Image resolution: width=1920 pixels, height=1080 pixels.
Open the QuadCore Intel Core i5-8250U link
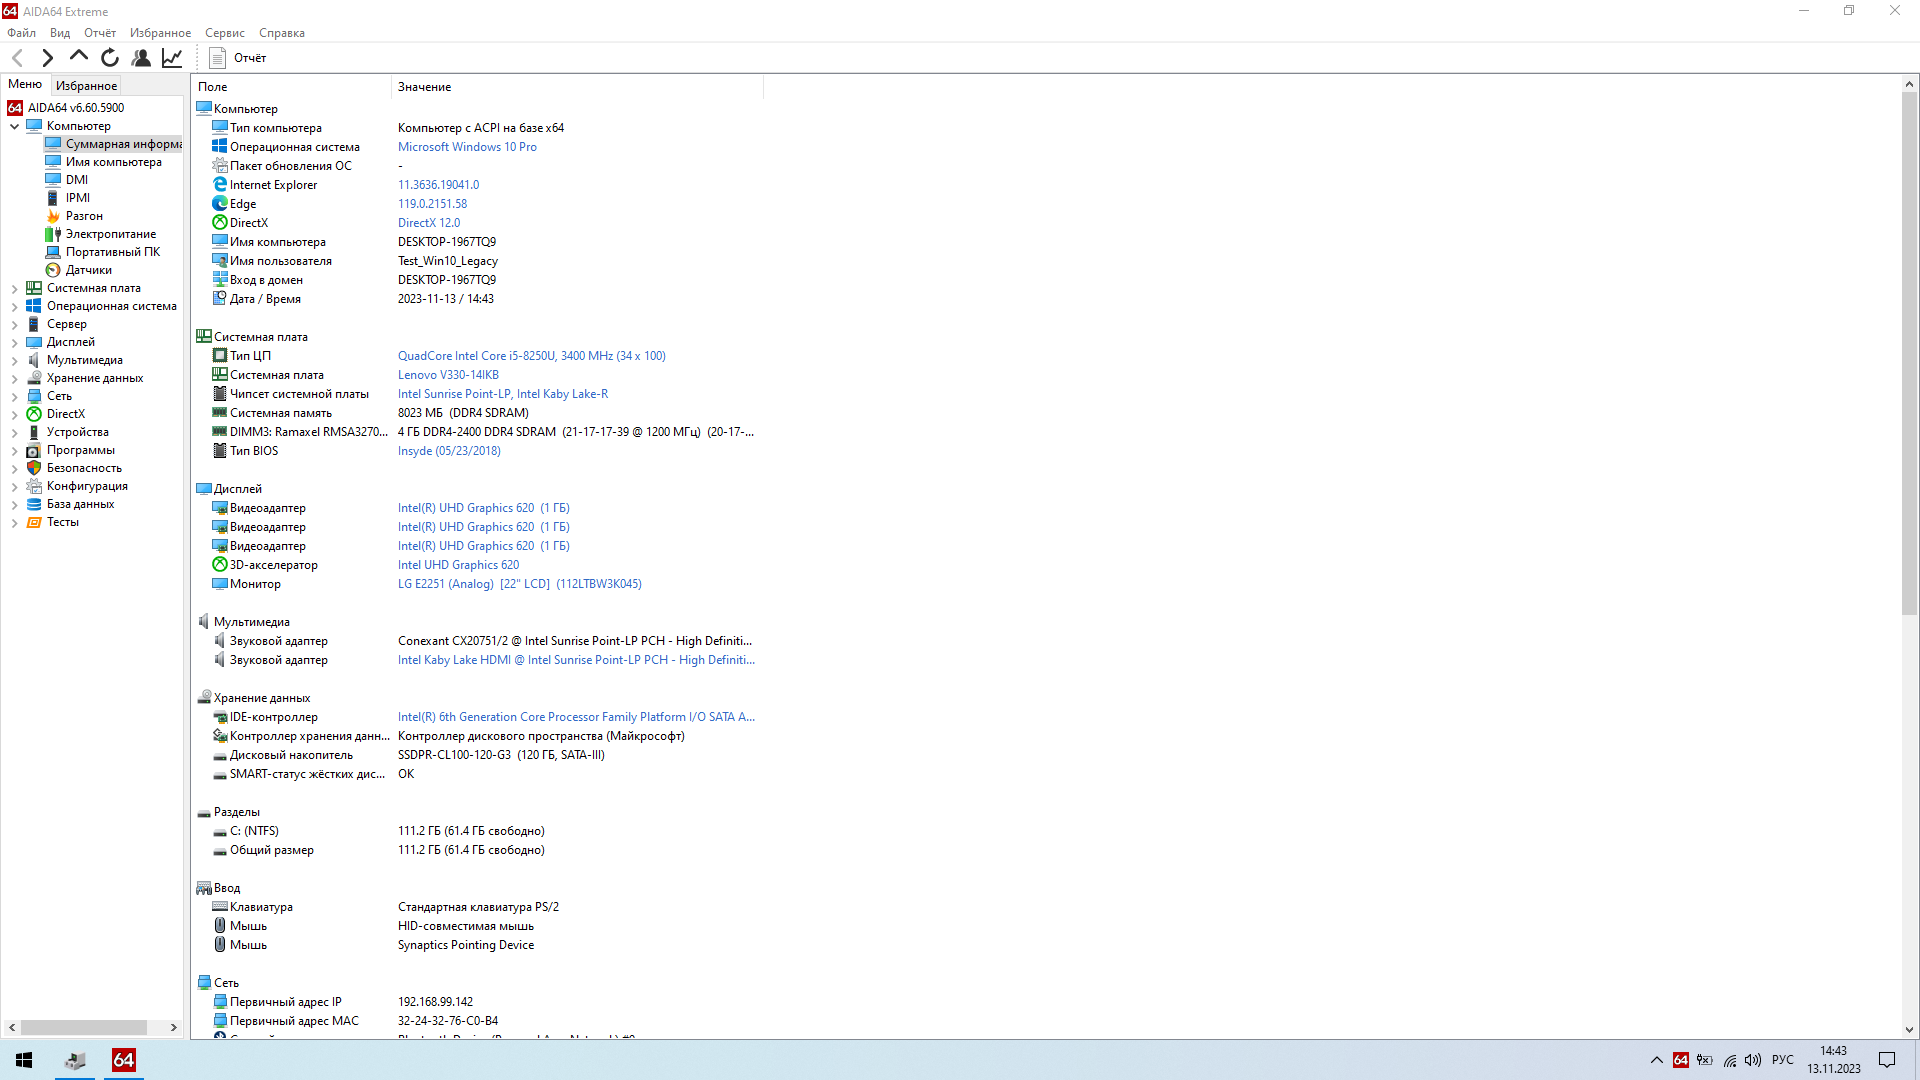click(x=531, y=356)
